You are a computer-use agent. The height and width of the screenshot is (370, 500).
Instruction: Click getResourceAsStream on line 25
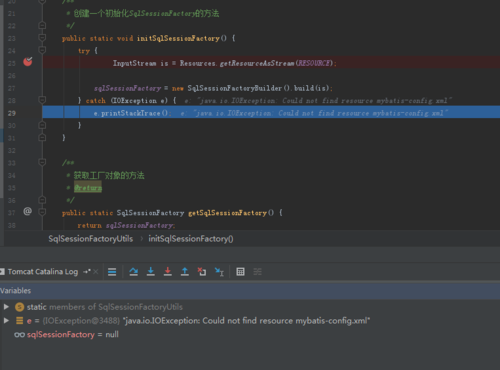pyautogui.click(x=257, y=63)
